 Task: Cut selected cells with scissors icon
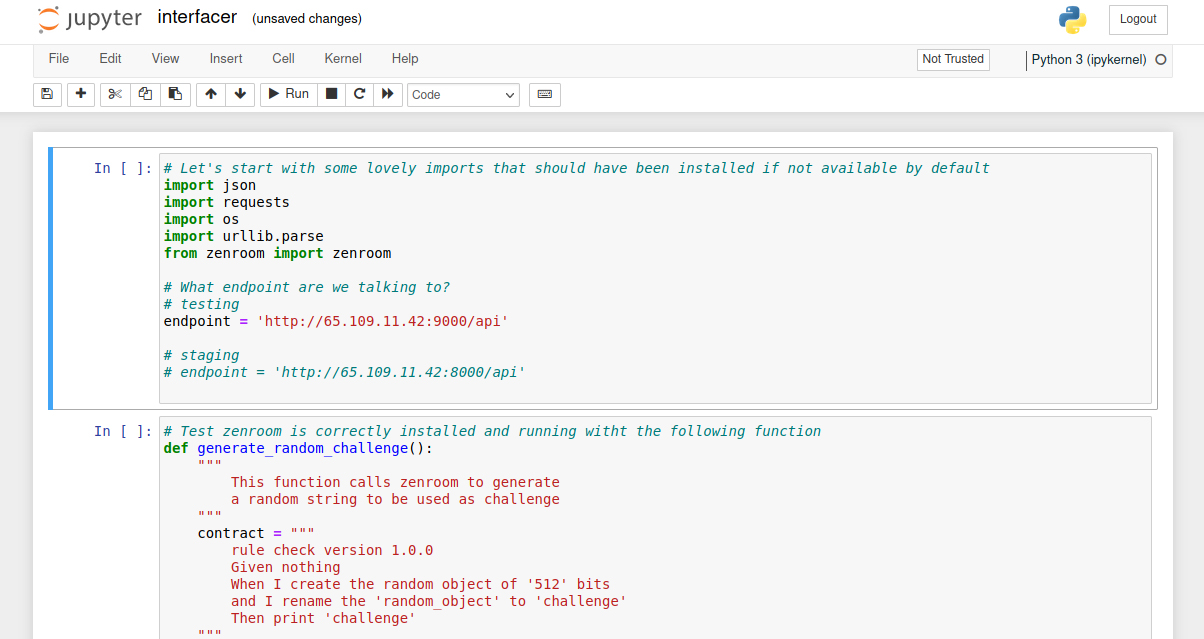(x=115, y=94)
